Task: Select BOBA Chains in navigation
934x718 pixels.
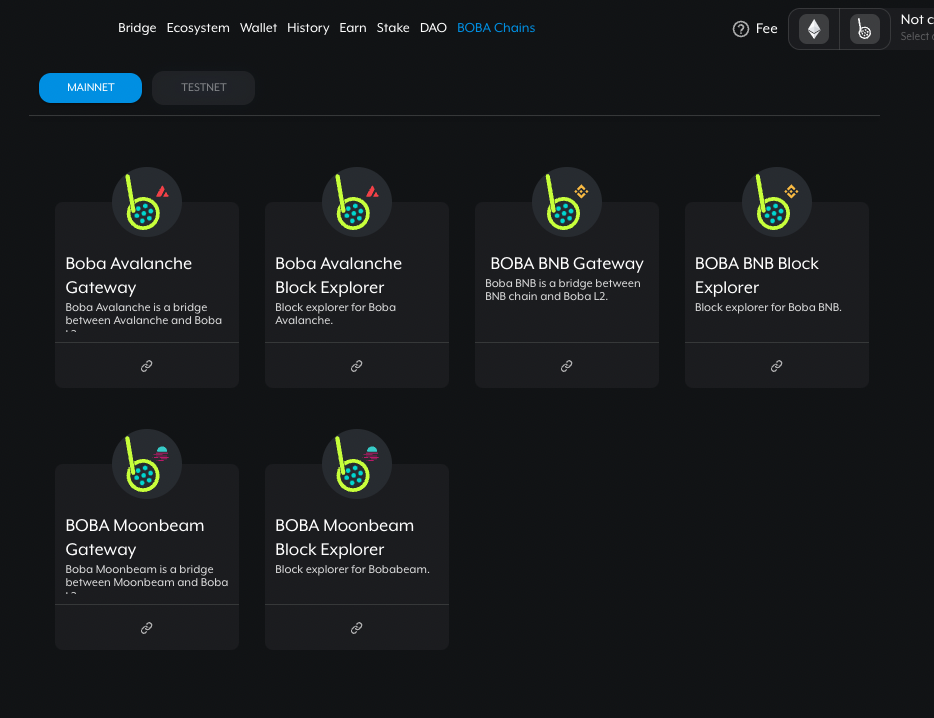Action: [x=496, y=28]
